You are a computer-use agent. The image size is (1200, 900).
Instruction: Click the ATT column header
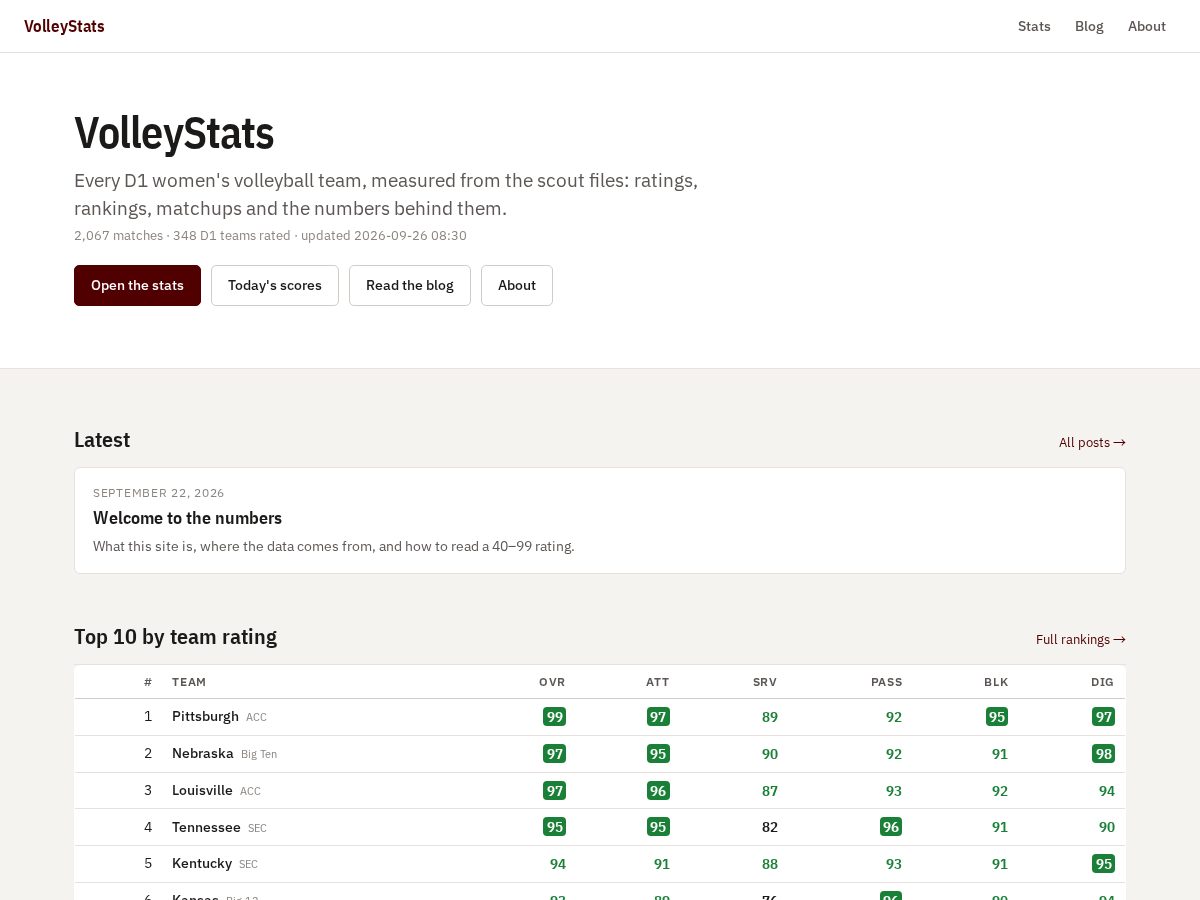point(658,682)
